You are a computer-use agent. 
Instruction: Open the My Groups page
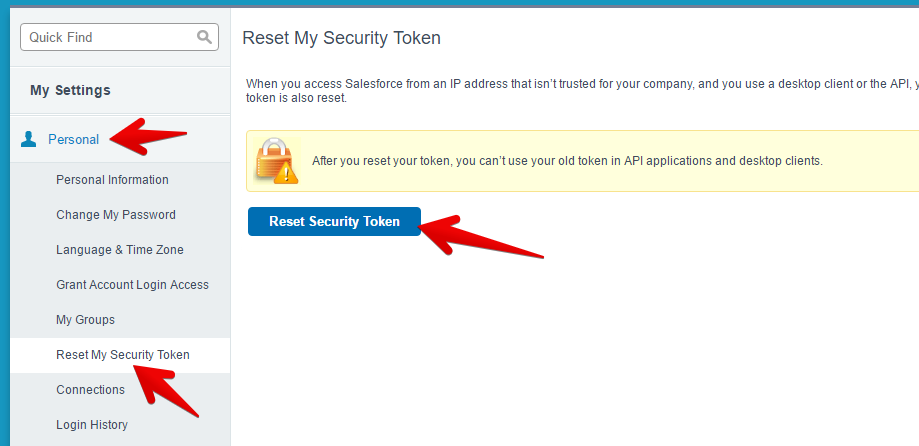[85, 320]
